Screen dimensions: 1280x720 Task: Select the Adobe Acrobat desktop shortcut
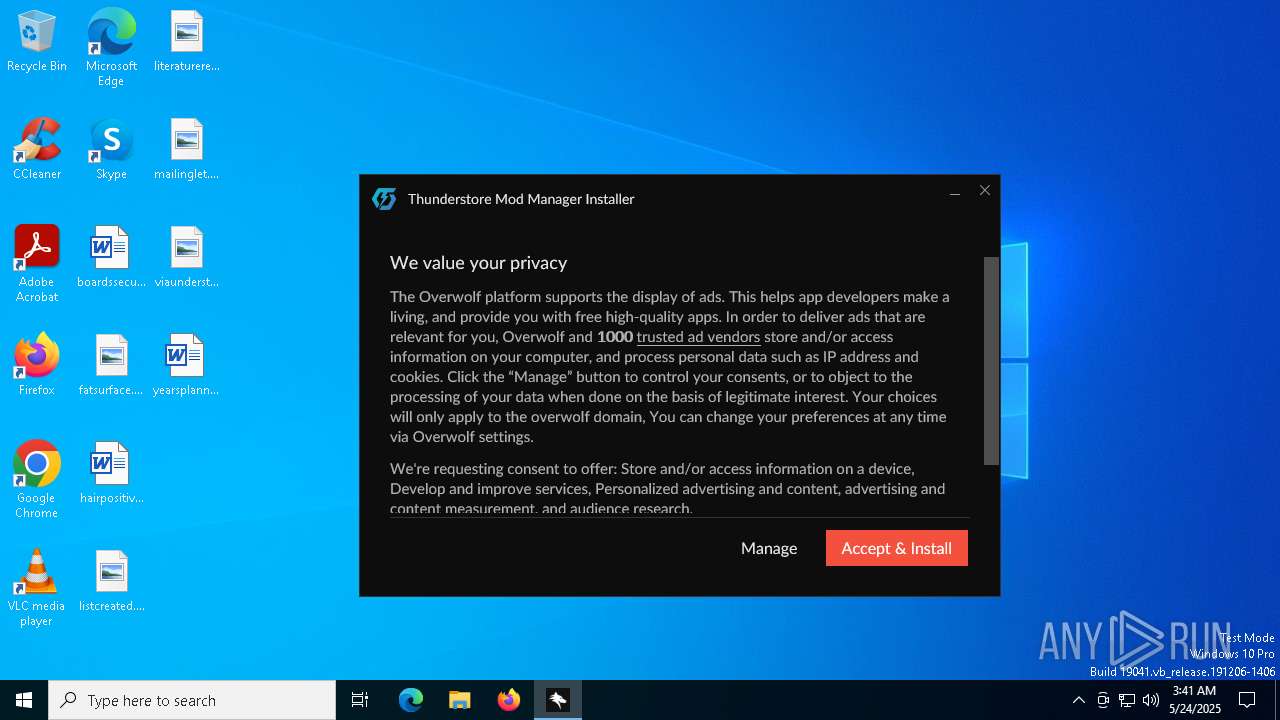37,264
